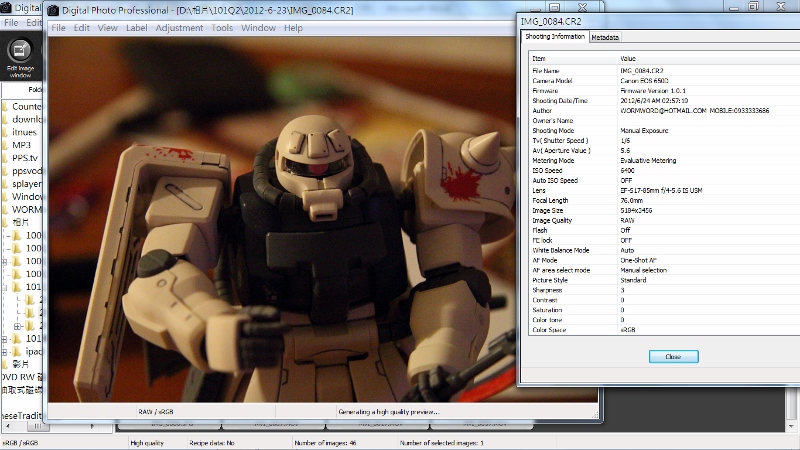This screenshot has height=450, width=800.
Task: Select the itnues folder
Action: pyautogui.click(x=24, y=132)
